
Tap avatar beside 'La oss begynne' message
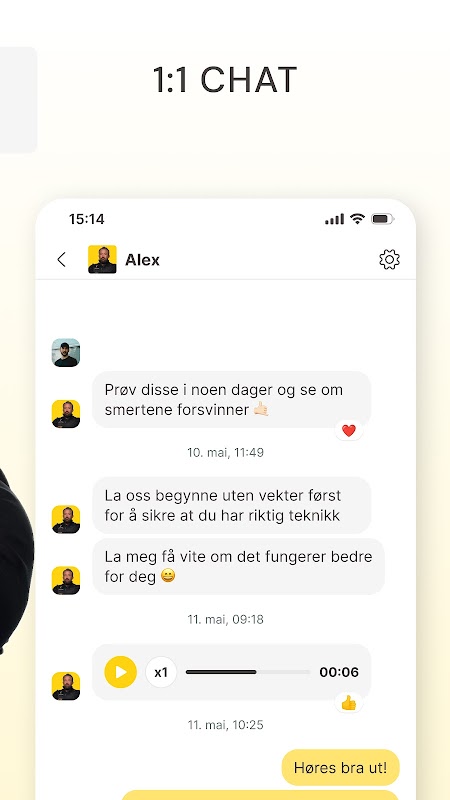[x=66, y=519]
